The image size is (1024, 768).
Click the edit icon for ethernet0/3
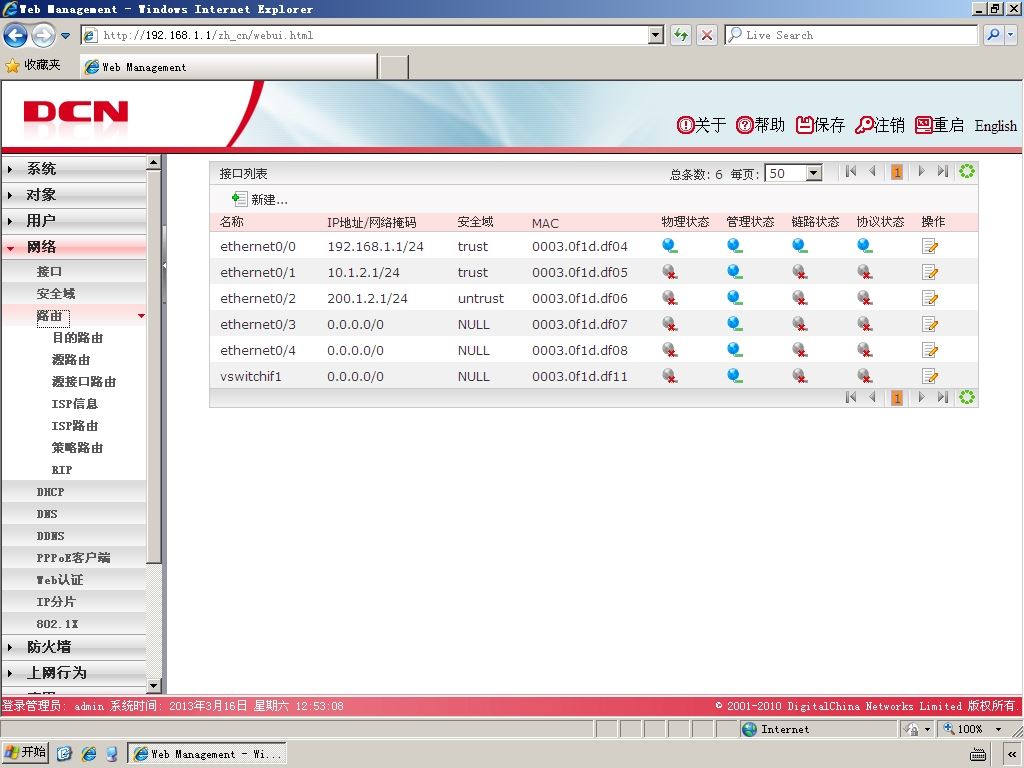pos(930,324)
